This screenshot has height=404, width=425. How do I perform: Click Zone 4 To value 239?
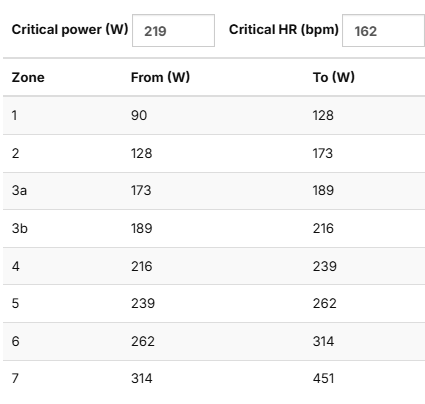pos(325,266)
